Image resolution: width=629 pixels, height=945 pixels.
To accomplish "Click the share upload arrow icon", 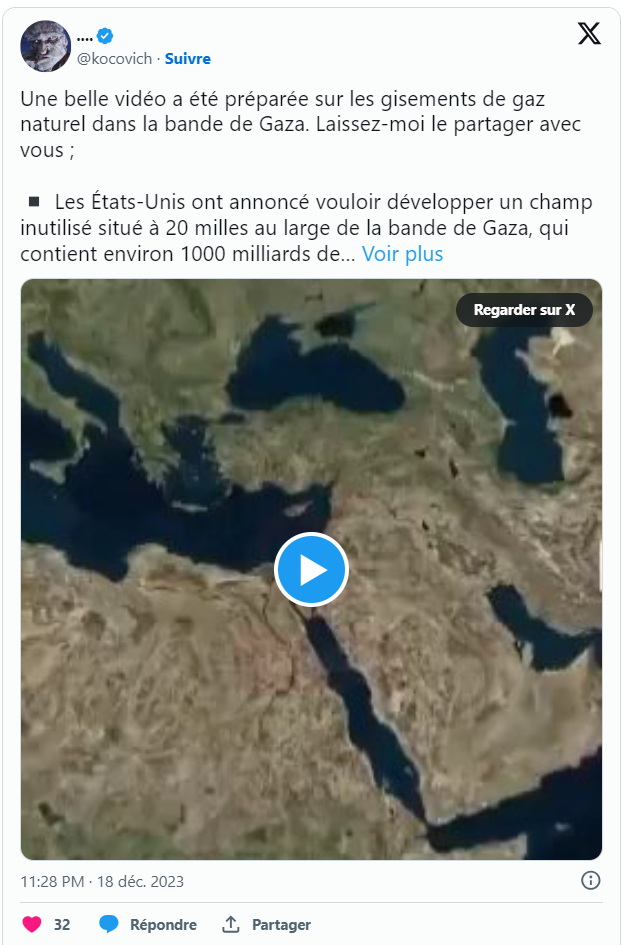I will coord(231,924).
